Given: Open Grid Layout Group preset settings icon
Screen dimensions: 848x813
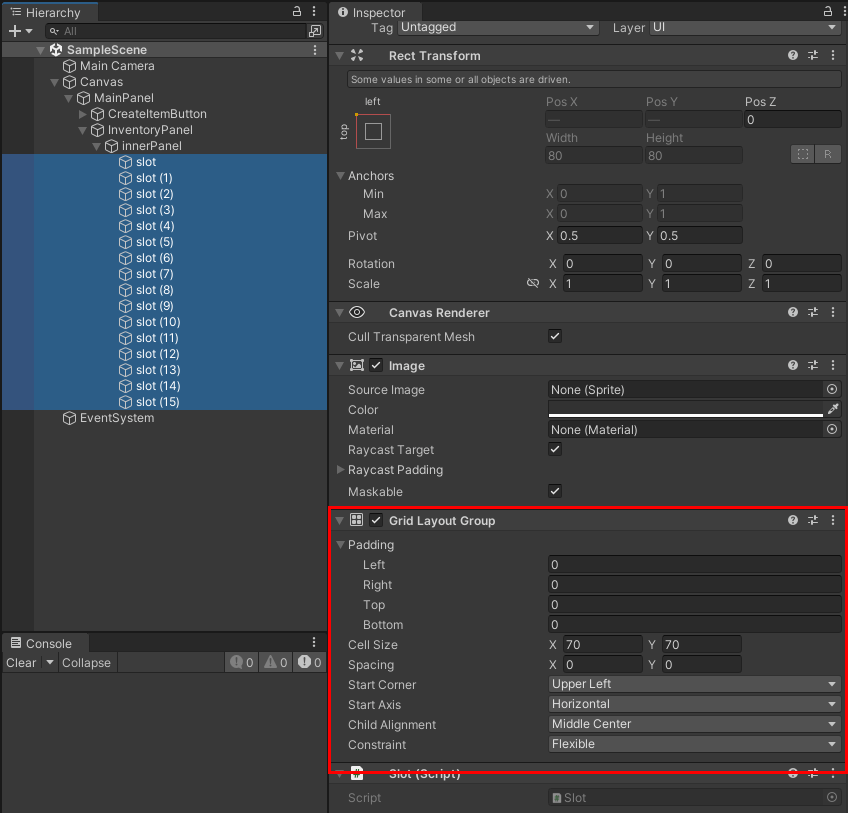Looking at the screenshot, I should click(x=813, y=520).
